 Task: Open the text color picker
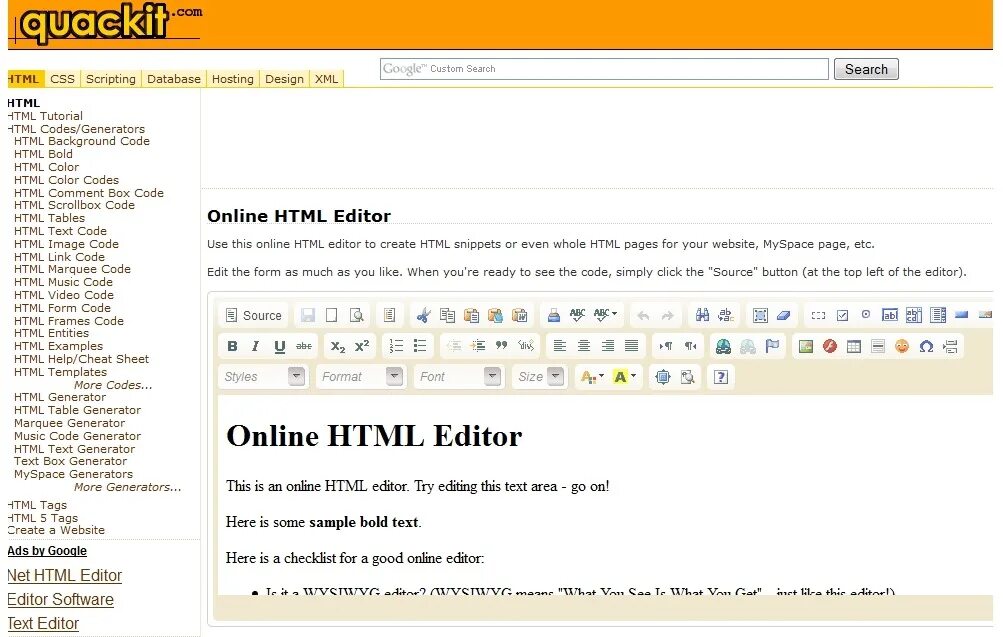pyautogui.click(x=588, y=376)
